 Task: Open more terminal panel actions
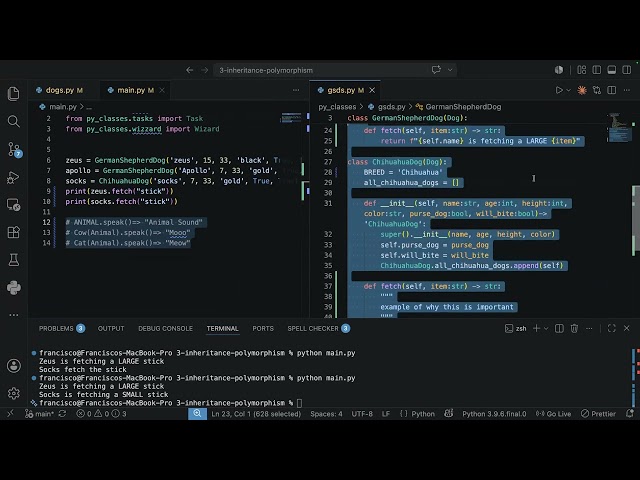589,329
